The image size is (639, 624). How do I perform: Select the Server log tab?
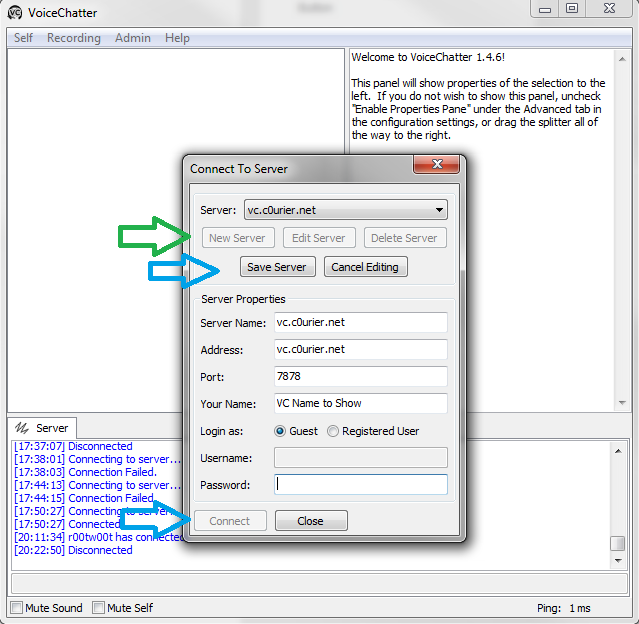[x=42, y=428]
